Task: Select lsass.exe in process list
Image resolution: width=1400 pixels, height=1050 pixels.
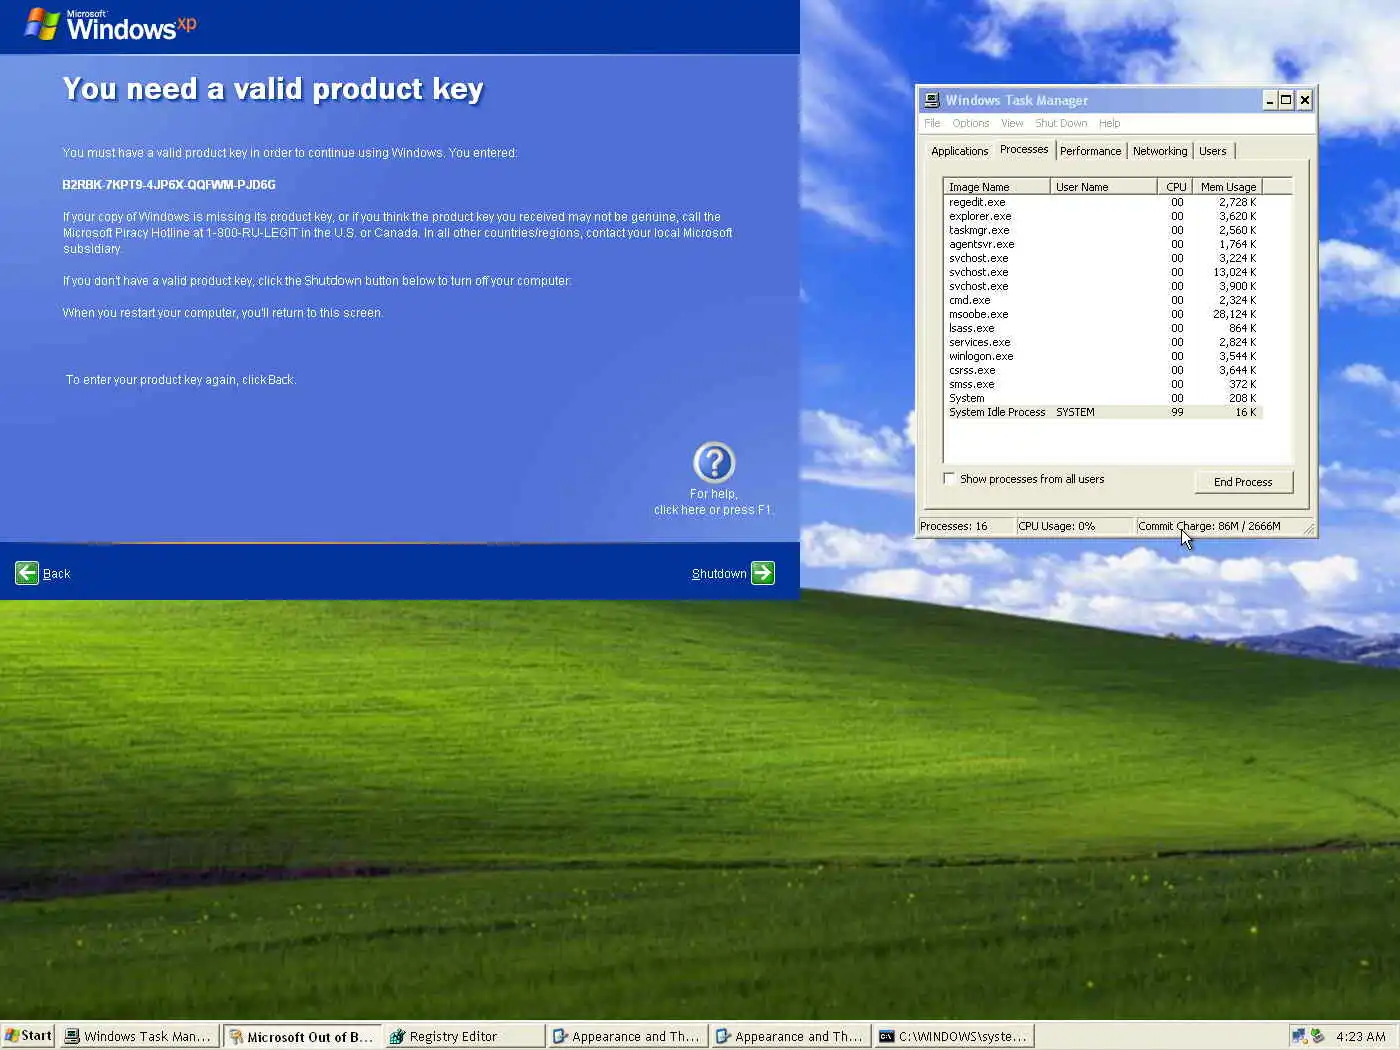Action: click(1103, 328)
